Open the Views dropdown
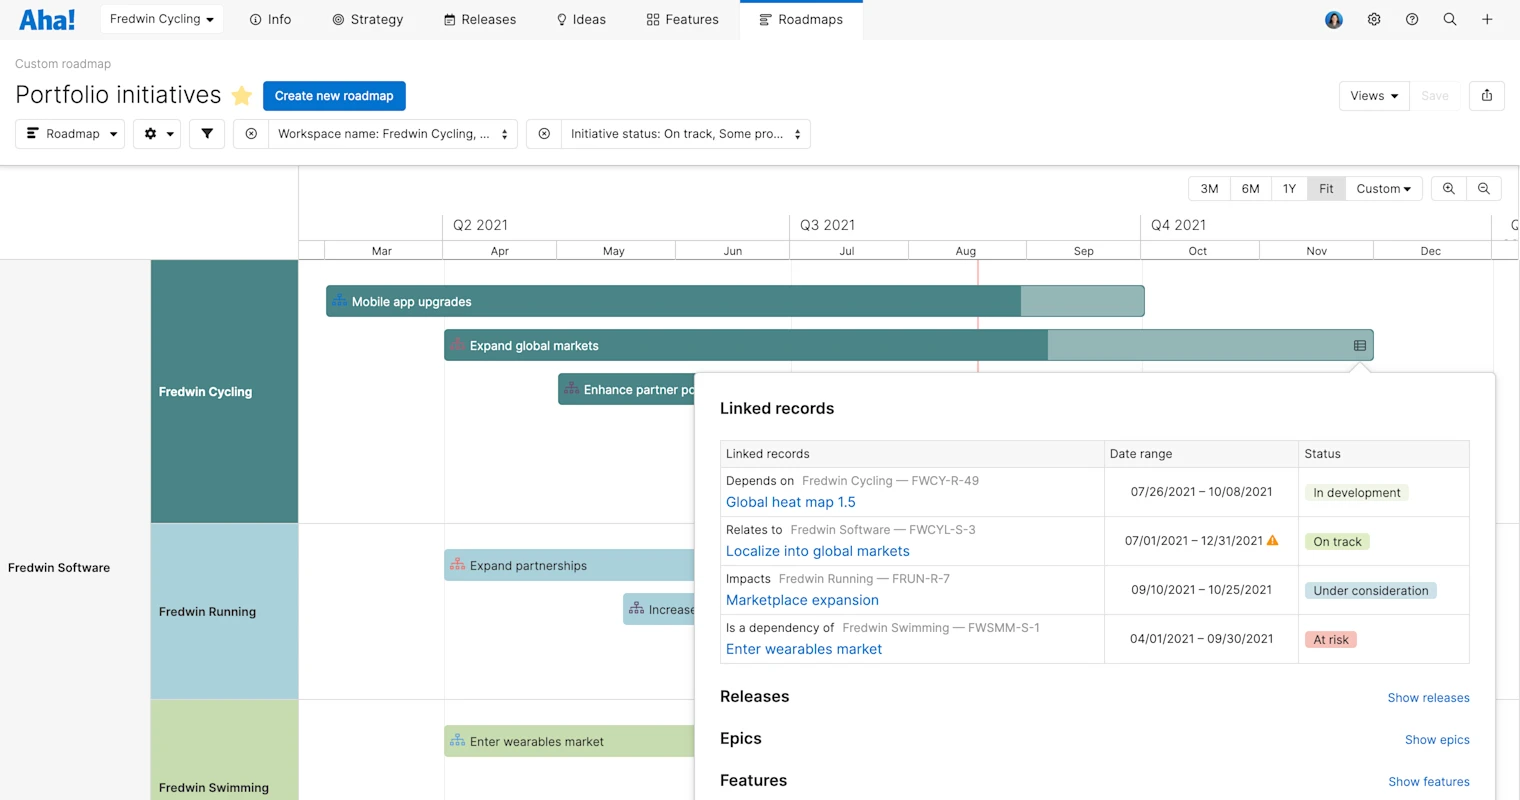The height and width of the screenshot is (800, 1520). [1373, 95]
